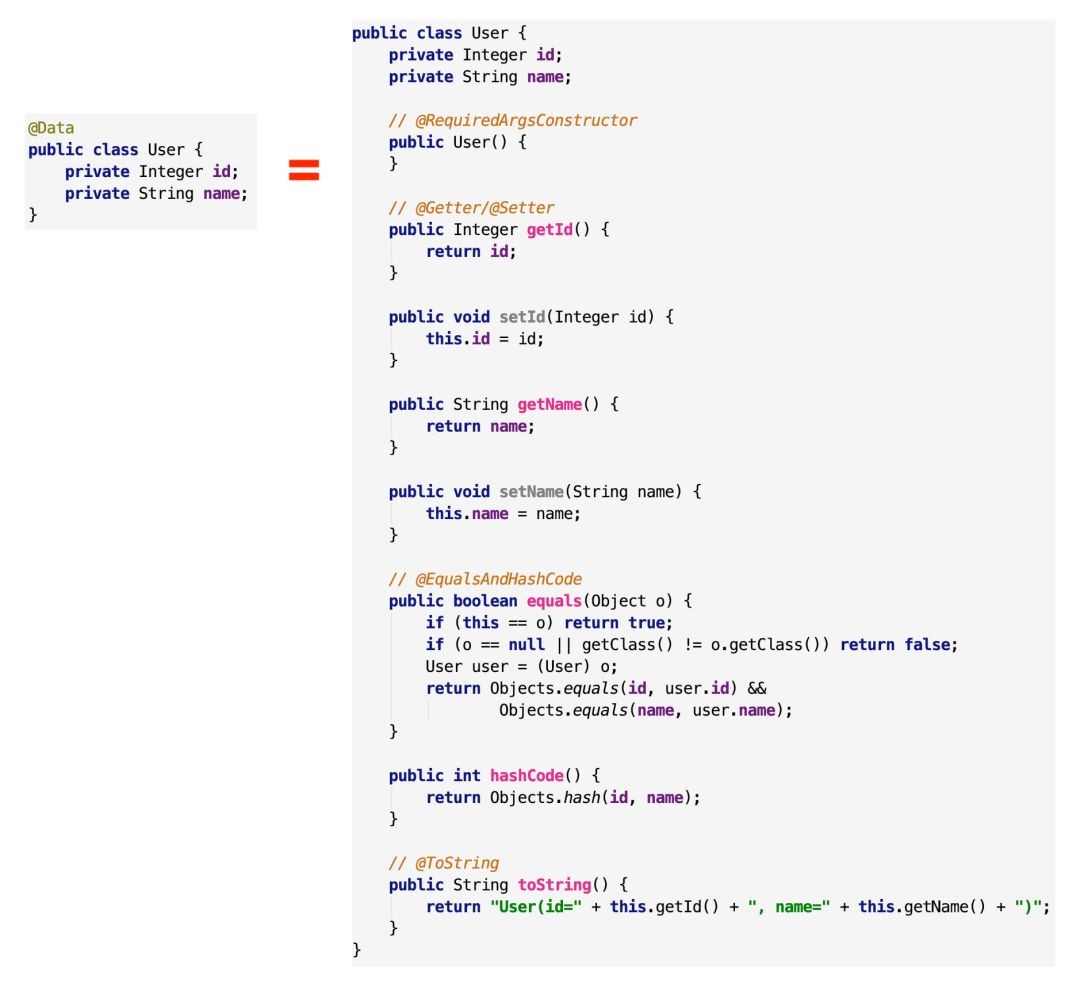Click the "User(id=" string literal
The width and height of the screenshot is (1080, 991).
(536, 907)
